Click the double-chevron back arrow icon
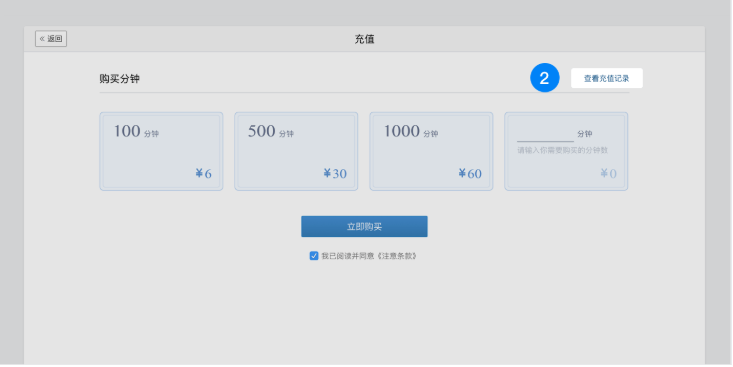733x367 pixels. [42, 39]
